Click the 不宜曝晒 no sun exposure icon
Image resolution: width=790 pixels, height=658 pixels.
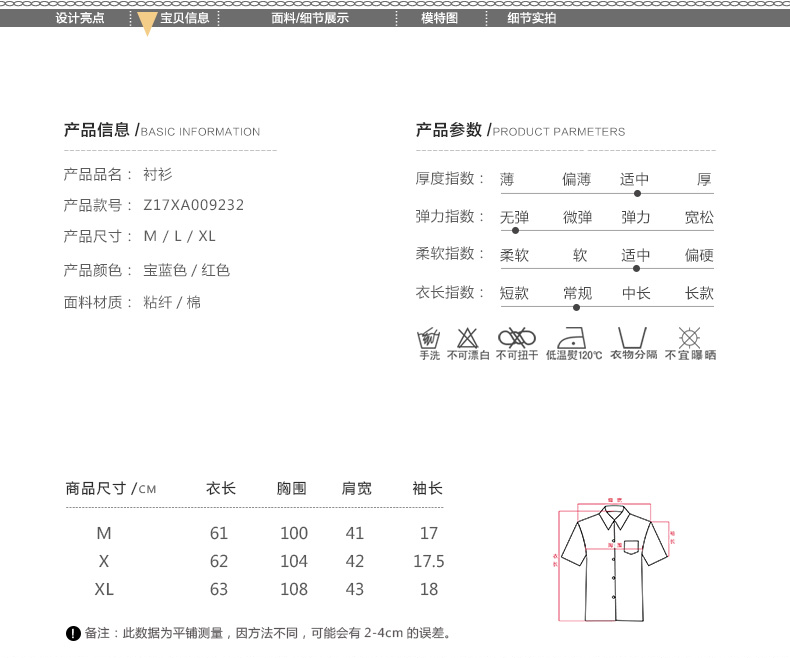(689, 337)
